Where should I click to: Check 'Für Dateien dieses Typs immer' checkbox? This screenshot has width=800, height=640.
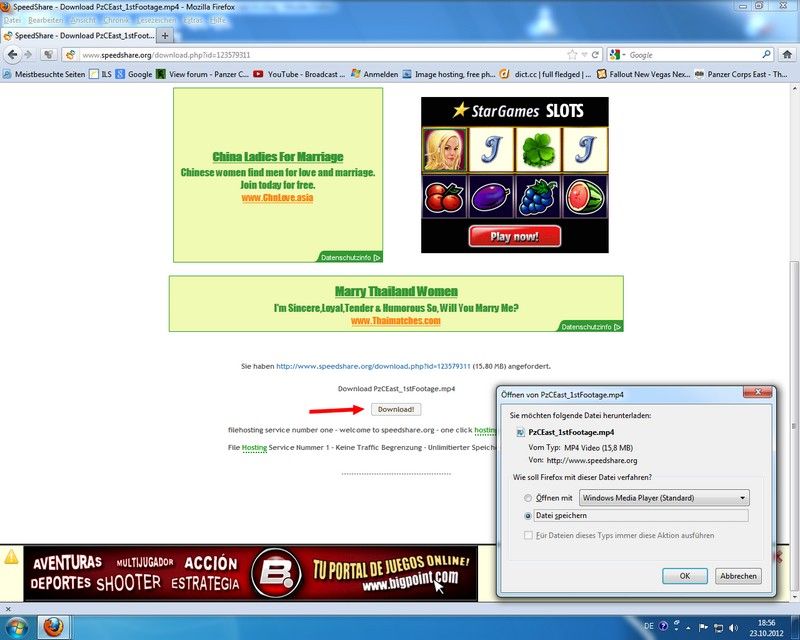point(528,535)
